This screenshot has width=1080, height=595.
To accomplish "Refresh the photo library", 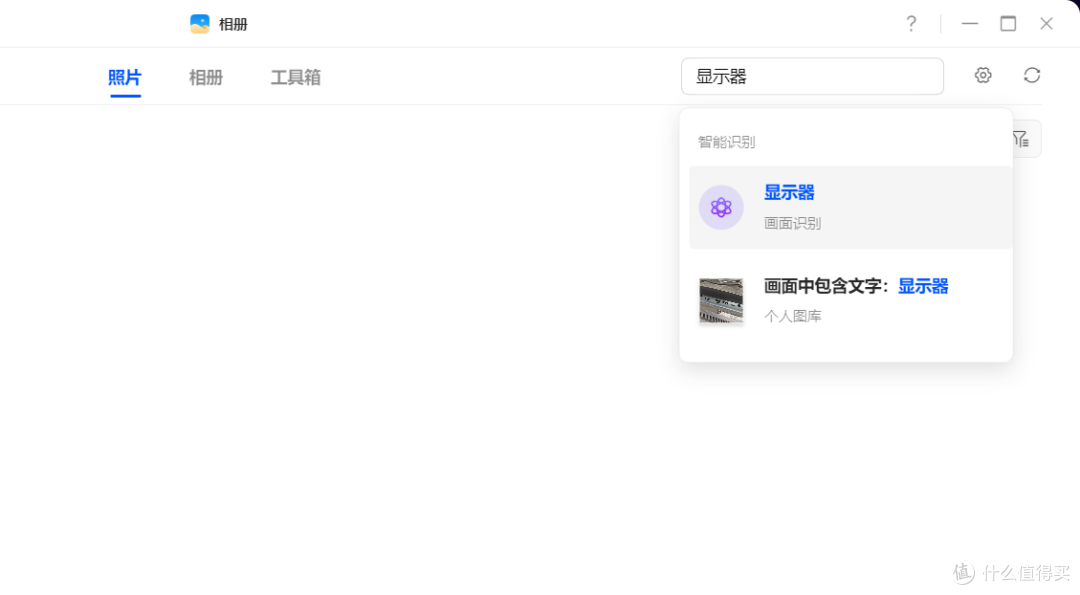I will pyautogui.click(x=1031, y=75).
